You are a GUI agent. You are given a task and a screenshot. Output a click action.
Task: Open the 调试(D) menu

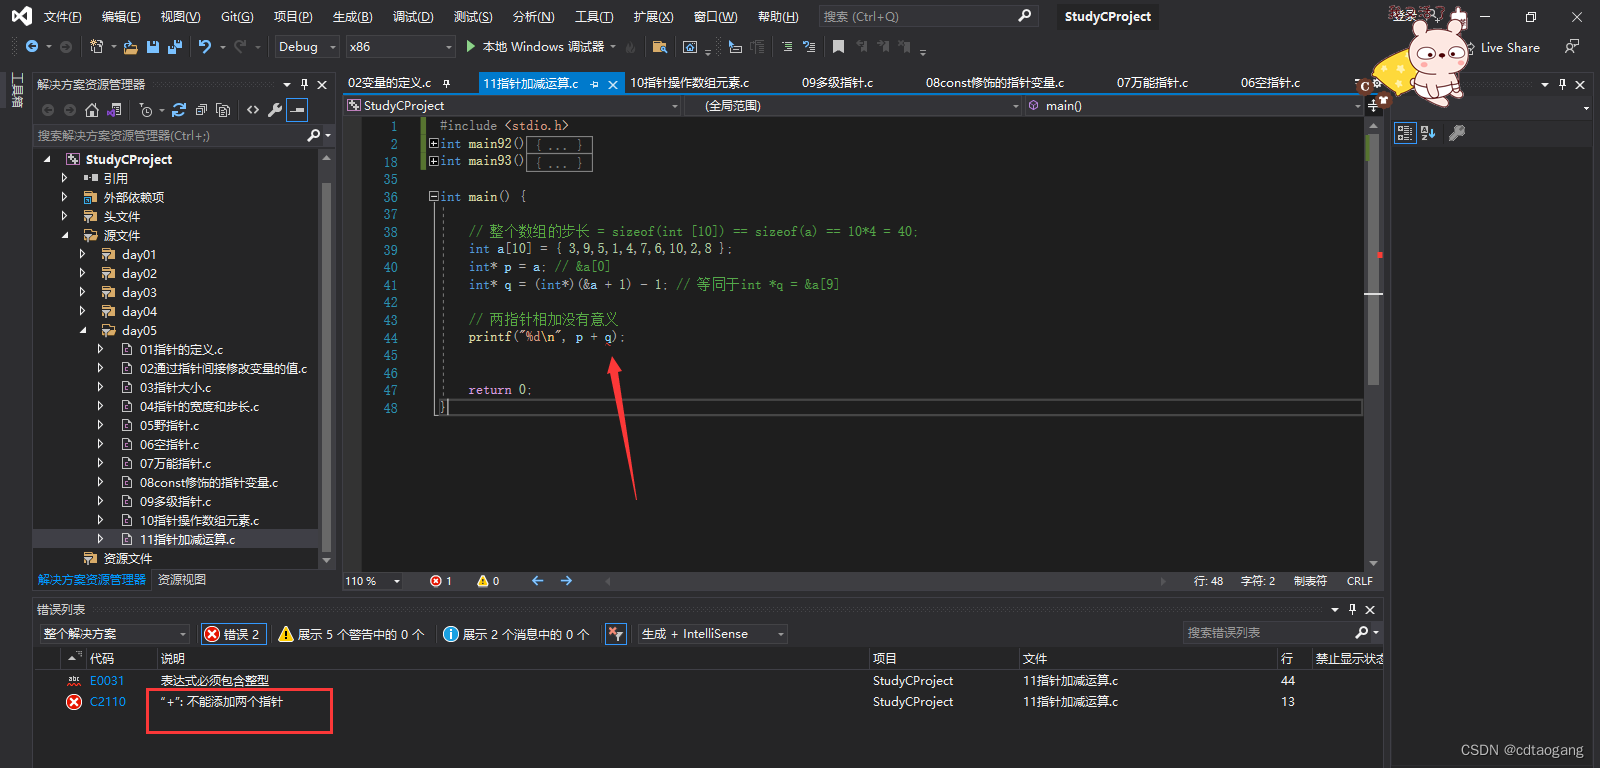(413, 17)
